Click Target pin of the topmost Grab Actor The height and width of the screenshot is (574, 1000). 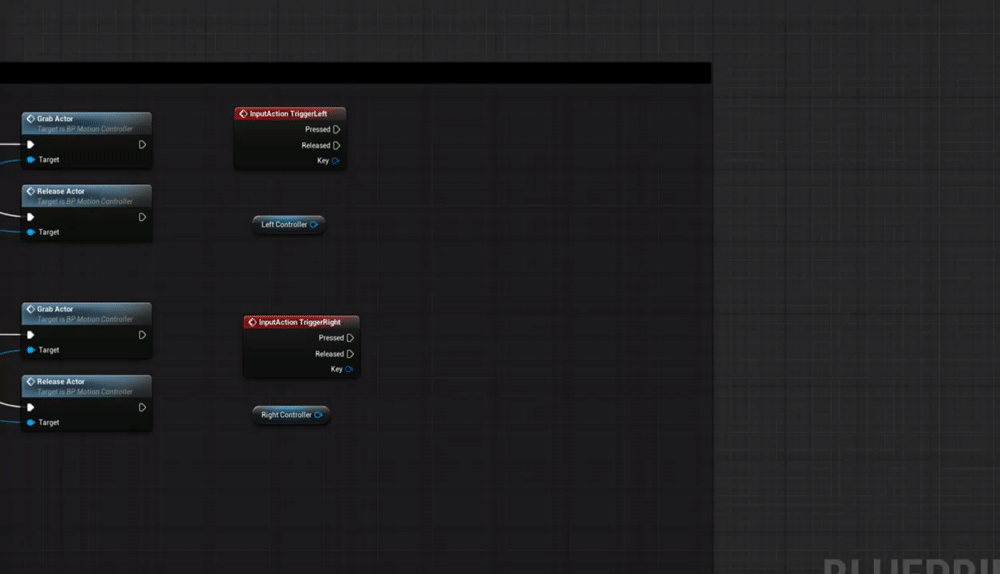tap(31, 159)
